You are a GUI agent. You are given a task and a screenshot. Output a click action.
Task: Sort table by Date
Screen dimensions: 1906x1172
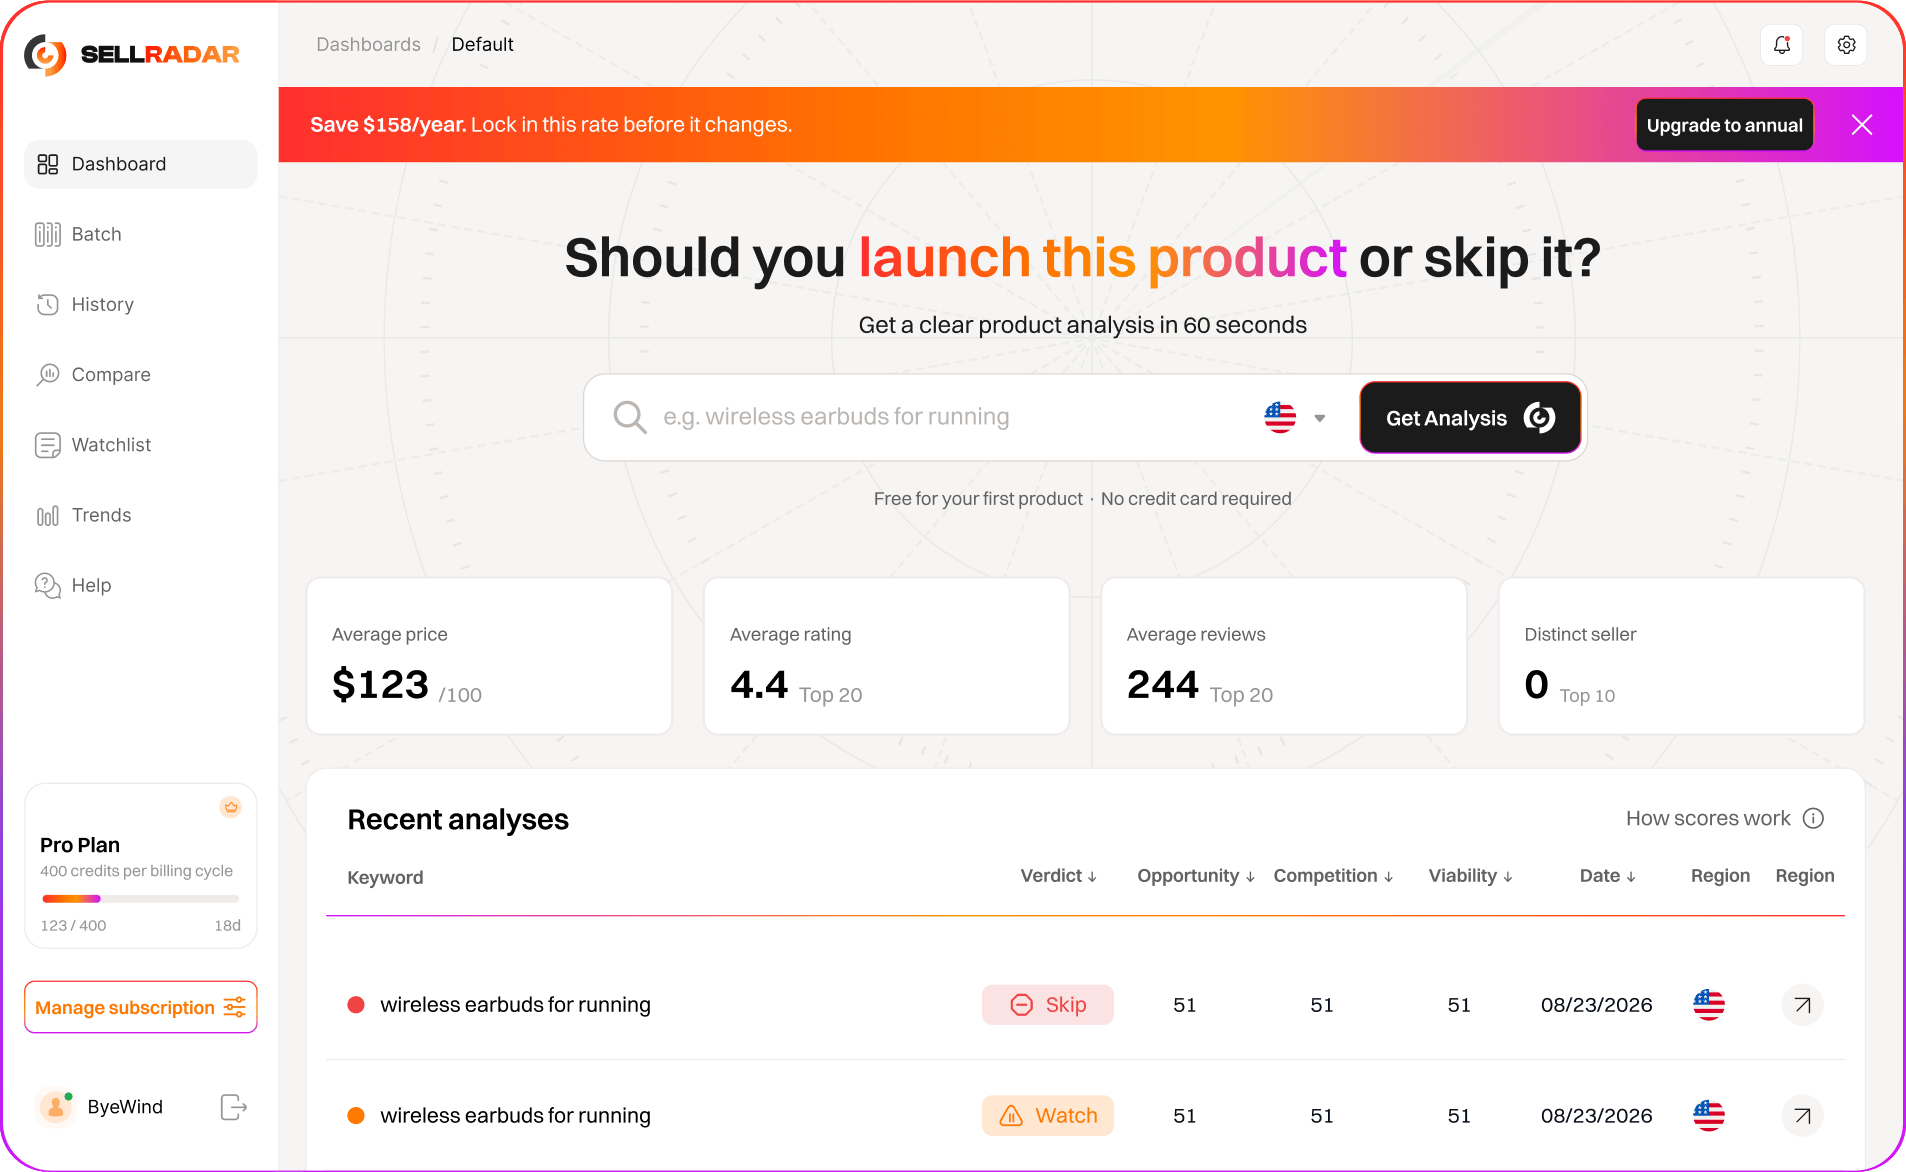pos(1607,876)
